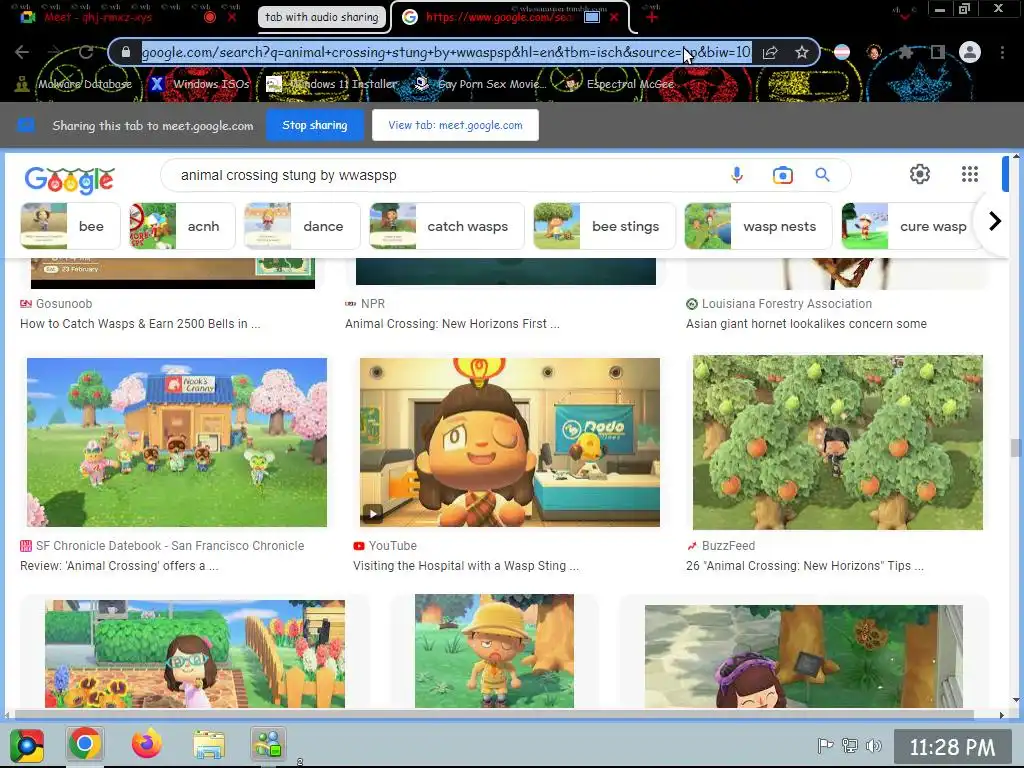Click the browser address bar URL
This screenshot has width=1024, height=768.
pos(446,52)
